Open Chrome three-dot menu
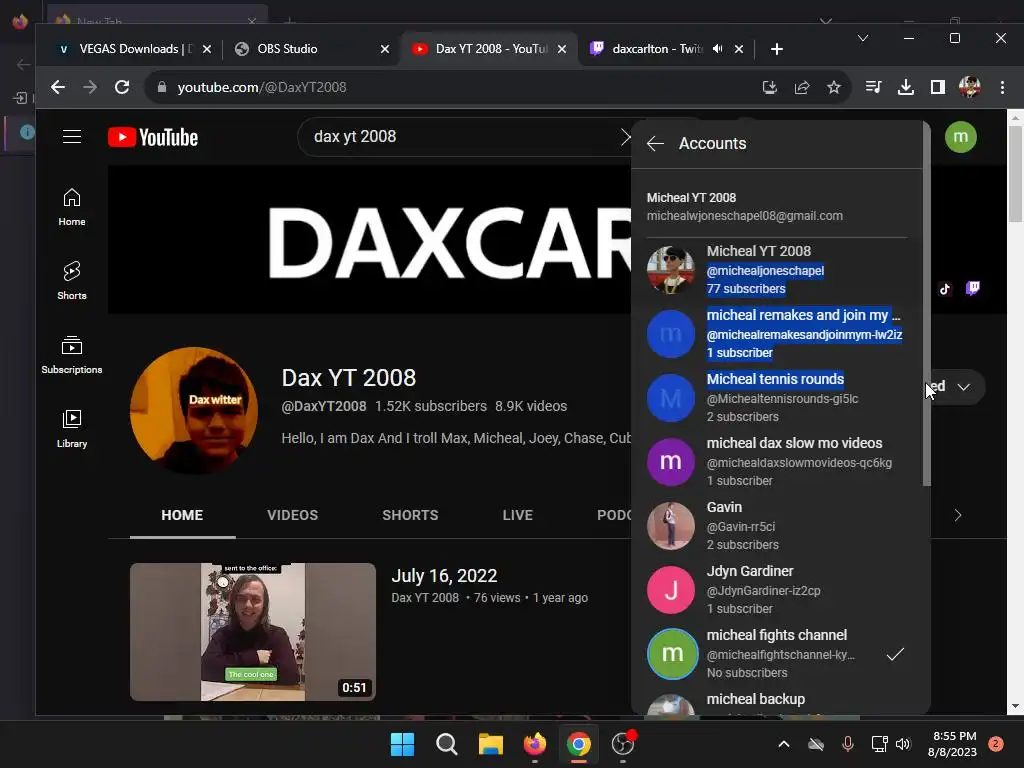Image resolution: width=1024 pixels, height=768 pixels. [x=1002, y=87]
